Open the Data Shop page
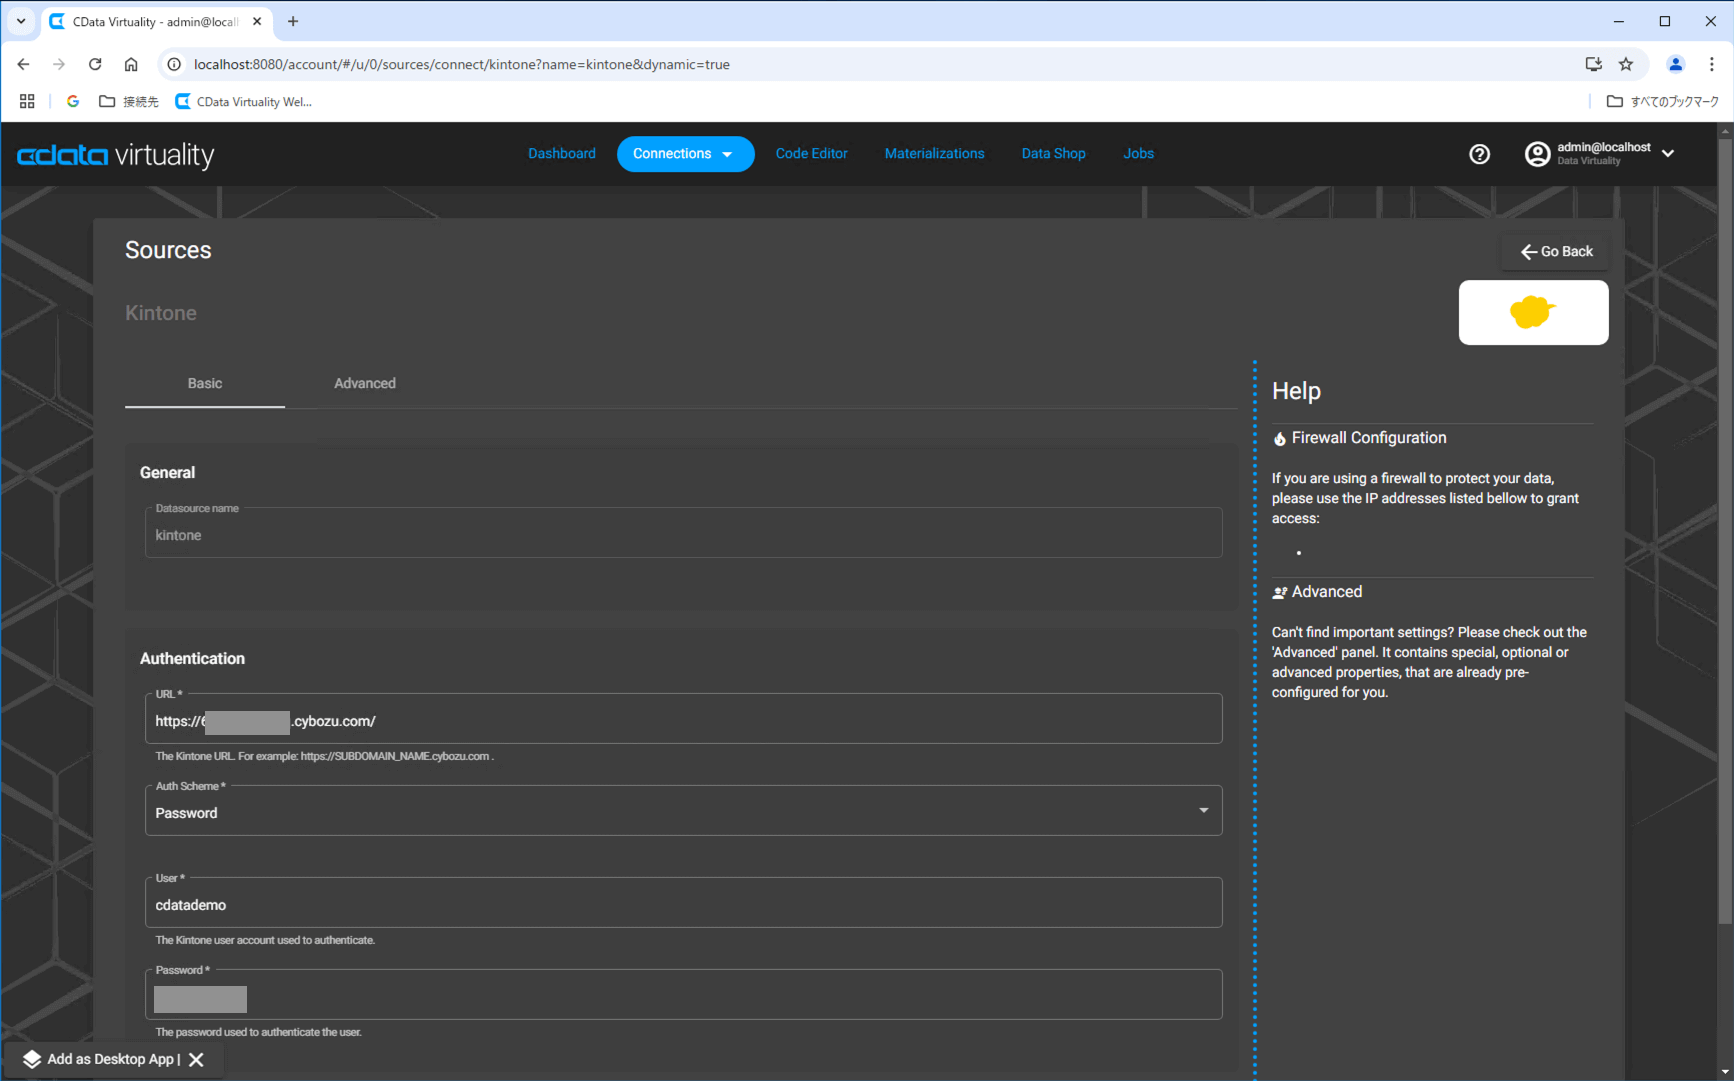This screenshot has height=1081, width=1734. [1053, 154]
